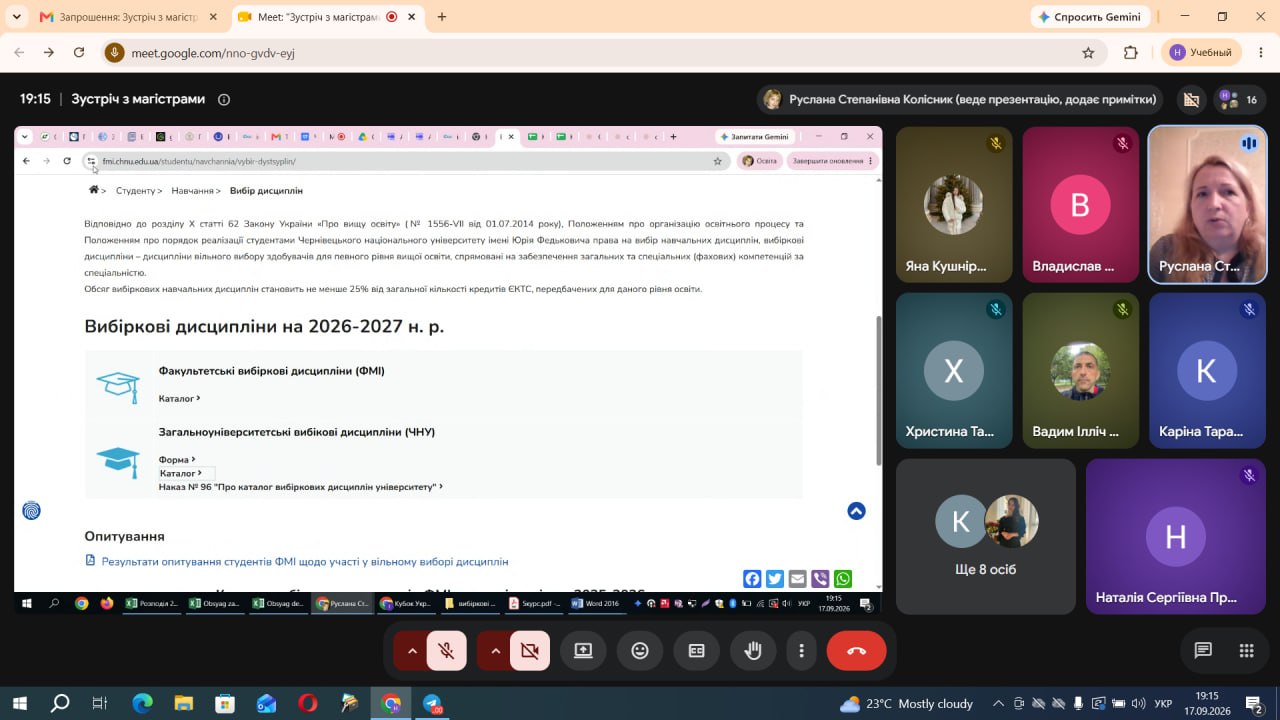The width and height of the screenshot is (1280, 720).
Task: Open the Форма link in shared screen
Action: tap(177, 459)
